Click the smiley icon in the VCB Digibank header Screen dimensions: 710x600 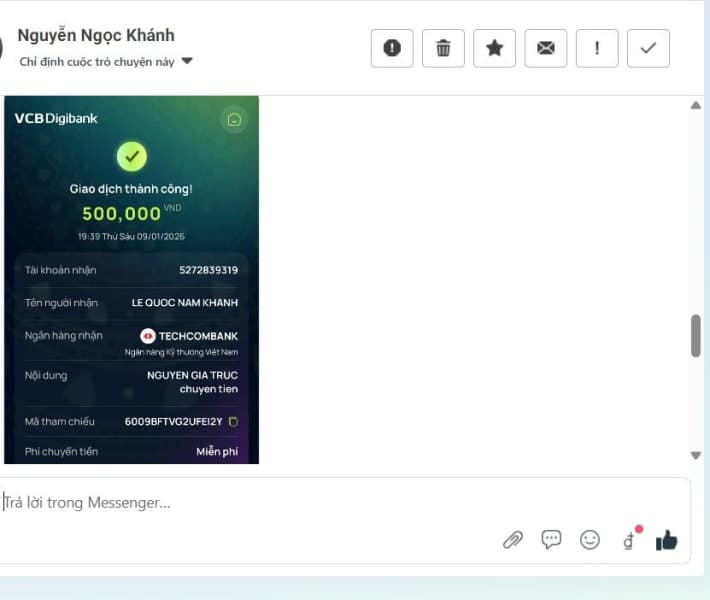point(233,120)
